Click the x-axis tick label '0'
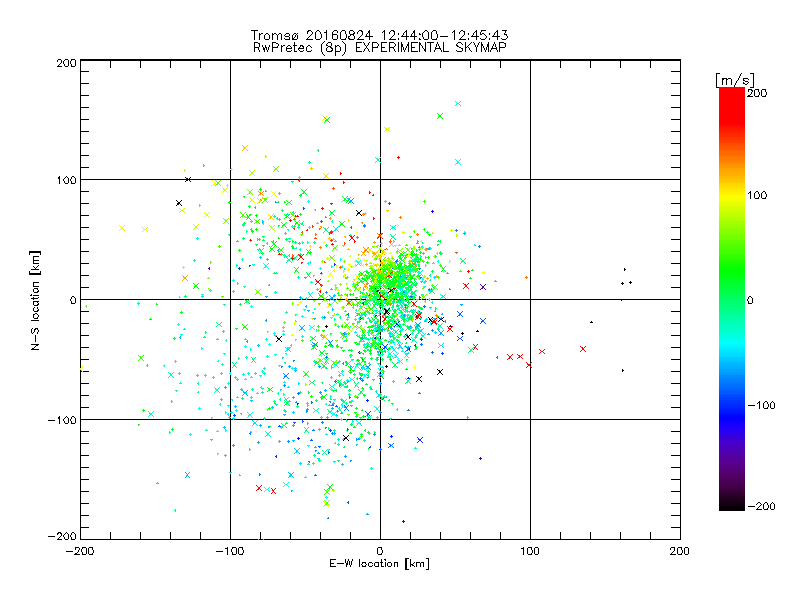800x600 pixels. tap(380, 551)
